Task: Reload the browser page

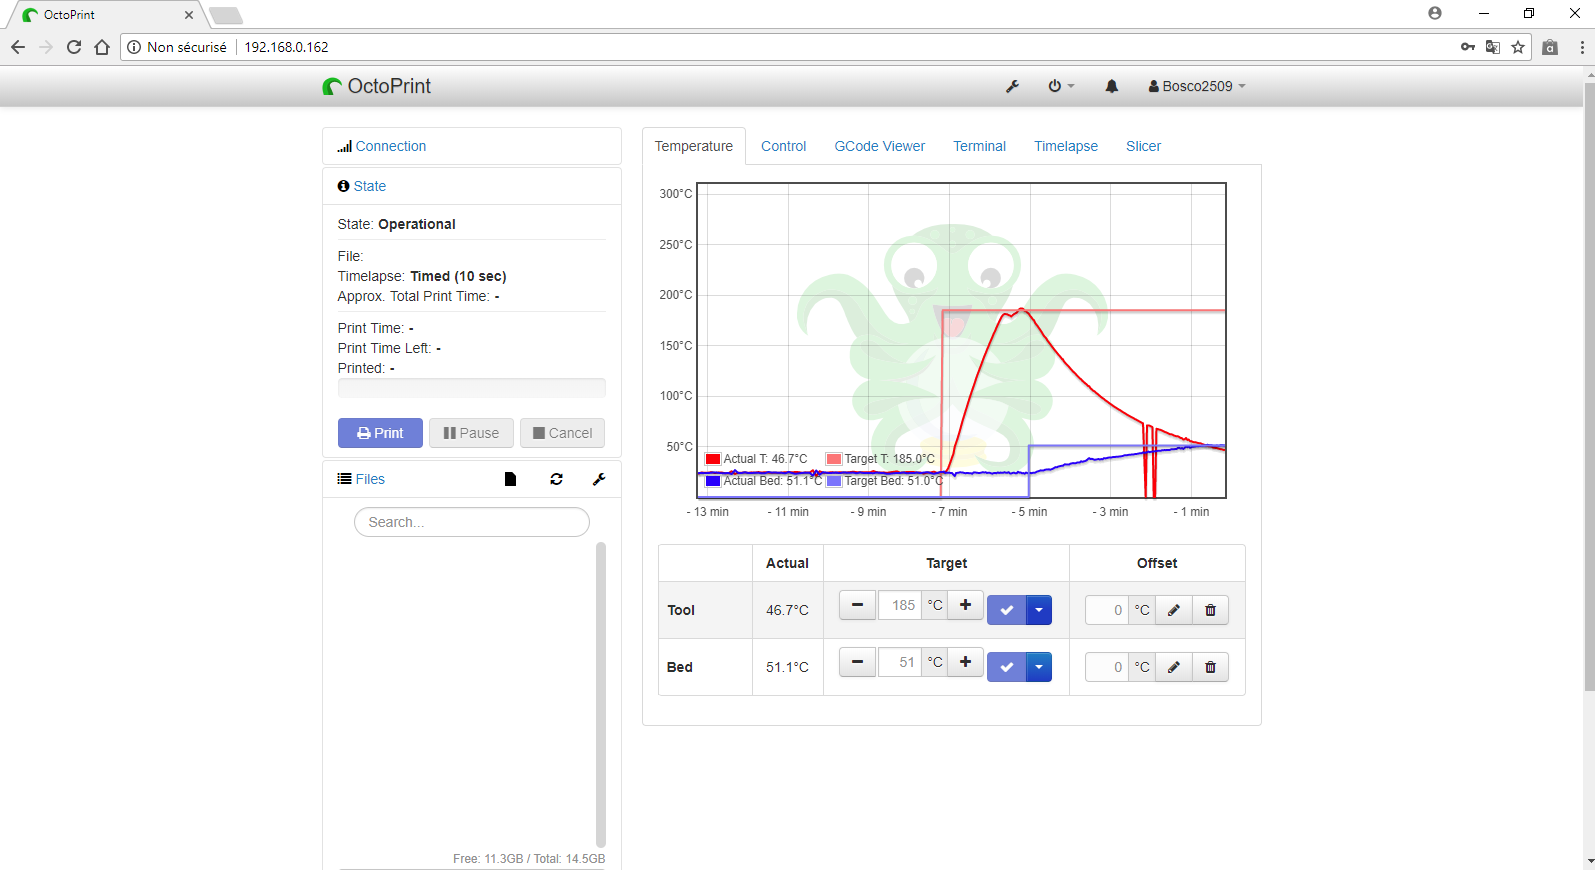Action: coord(74,47)
